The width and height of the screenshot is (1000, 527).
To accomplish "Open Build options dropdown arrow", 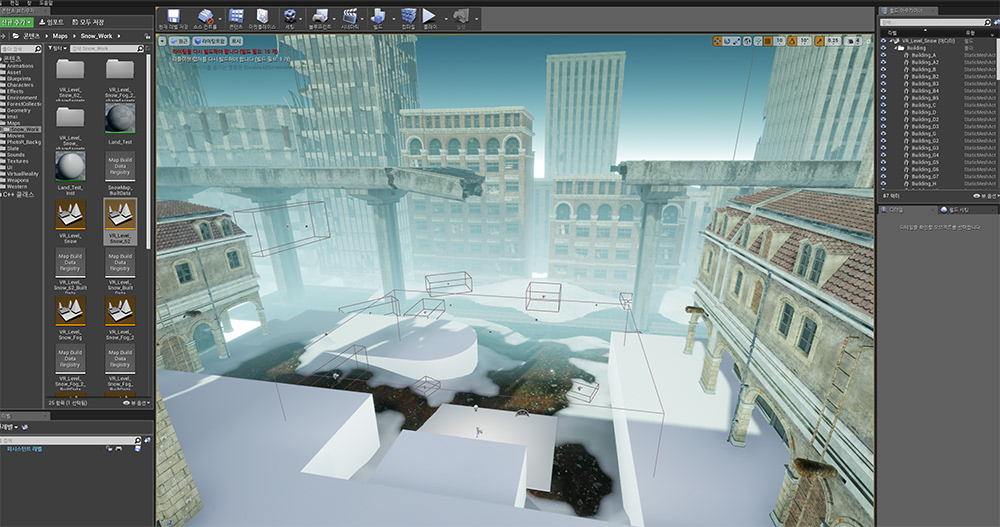I will pyautogui.click(x=393, y=19).
